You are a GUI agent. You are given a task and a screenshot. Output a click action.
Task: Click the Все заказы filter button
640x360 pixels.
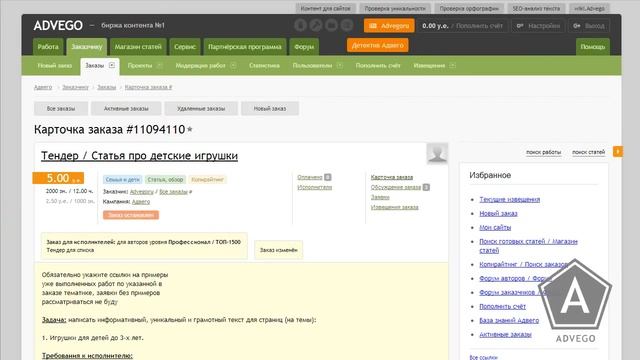61,109
